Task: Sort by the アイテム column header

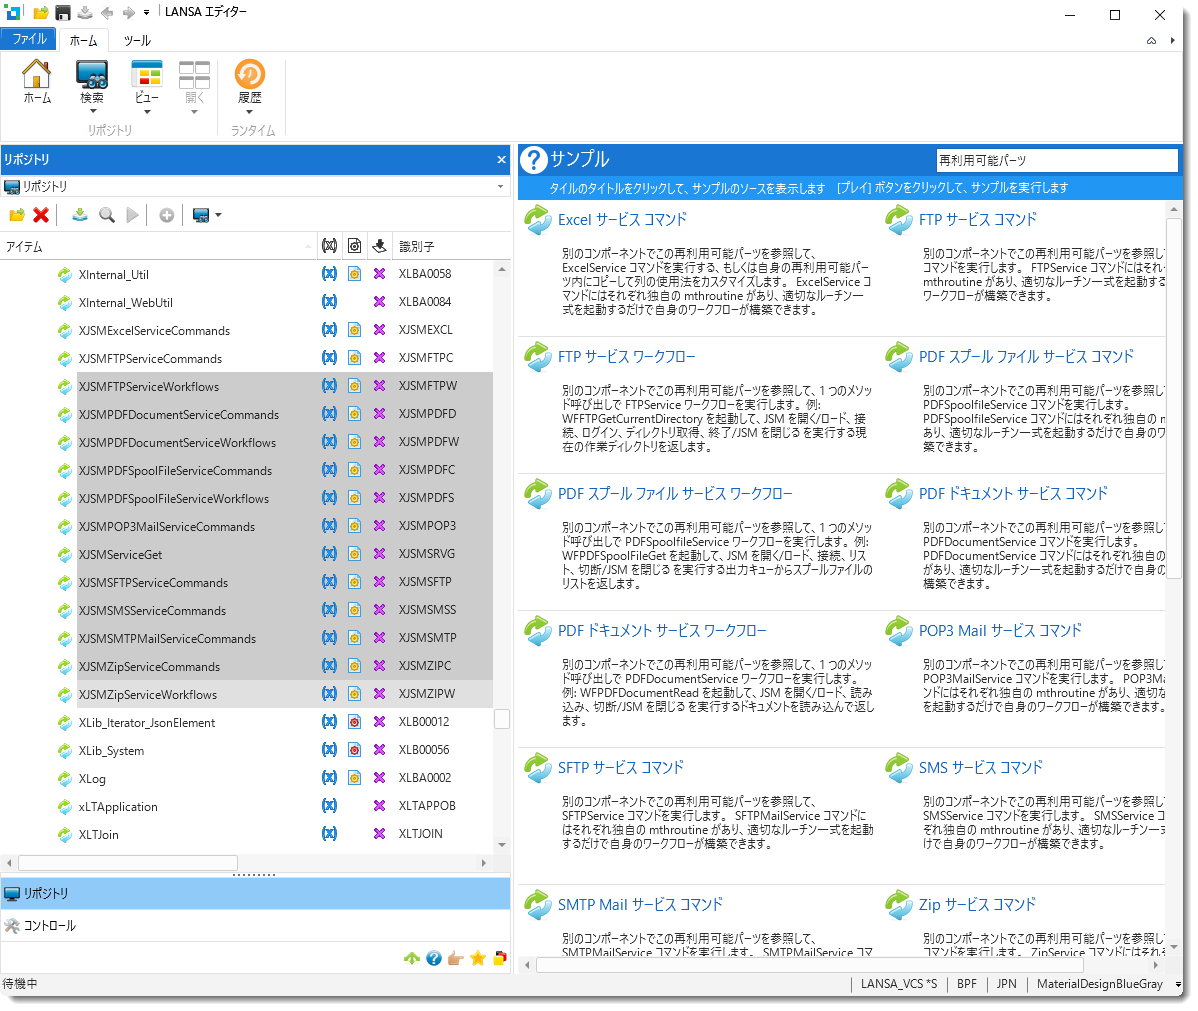Action: (x=158, y=247)
